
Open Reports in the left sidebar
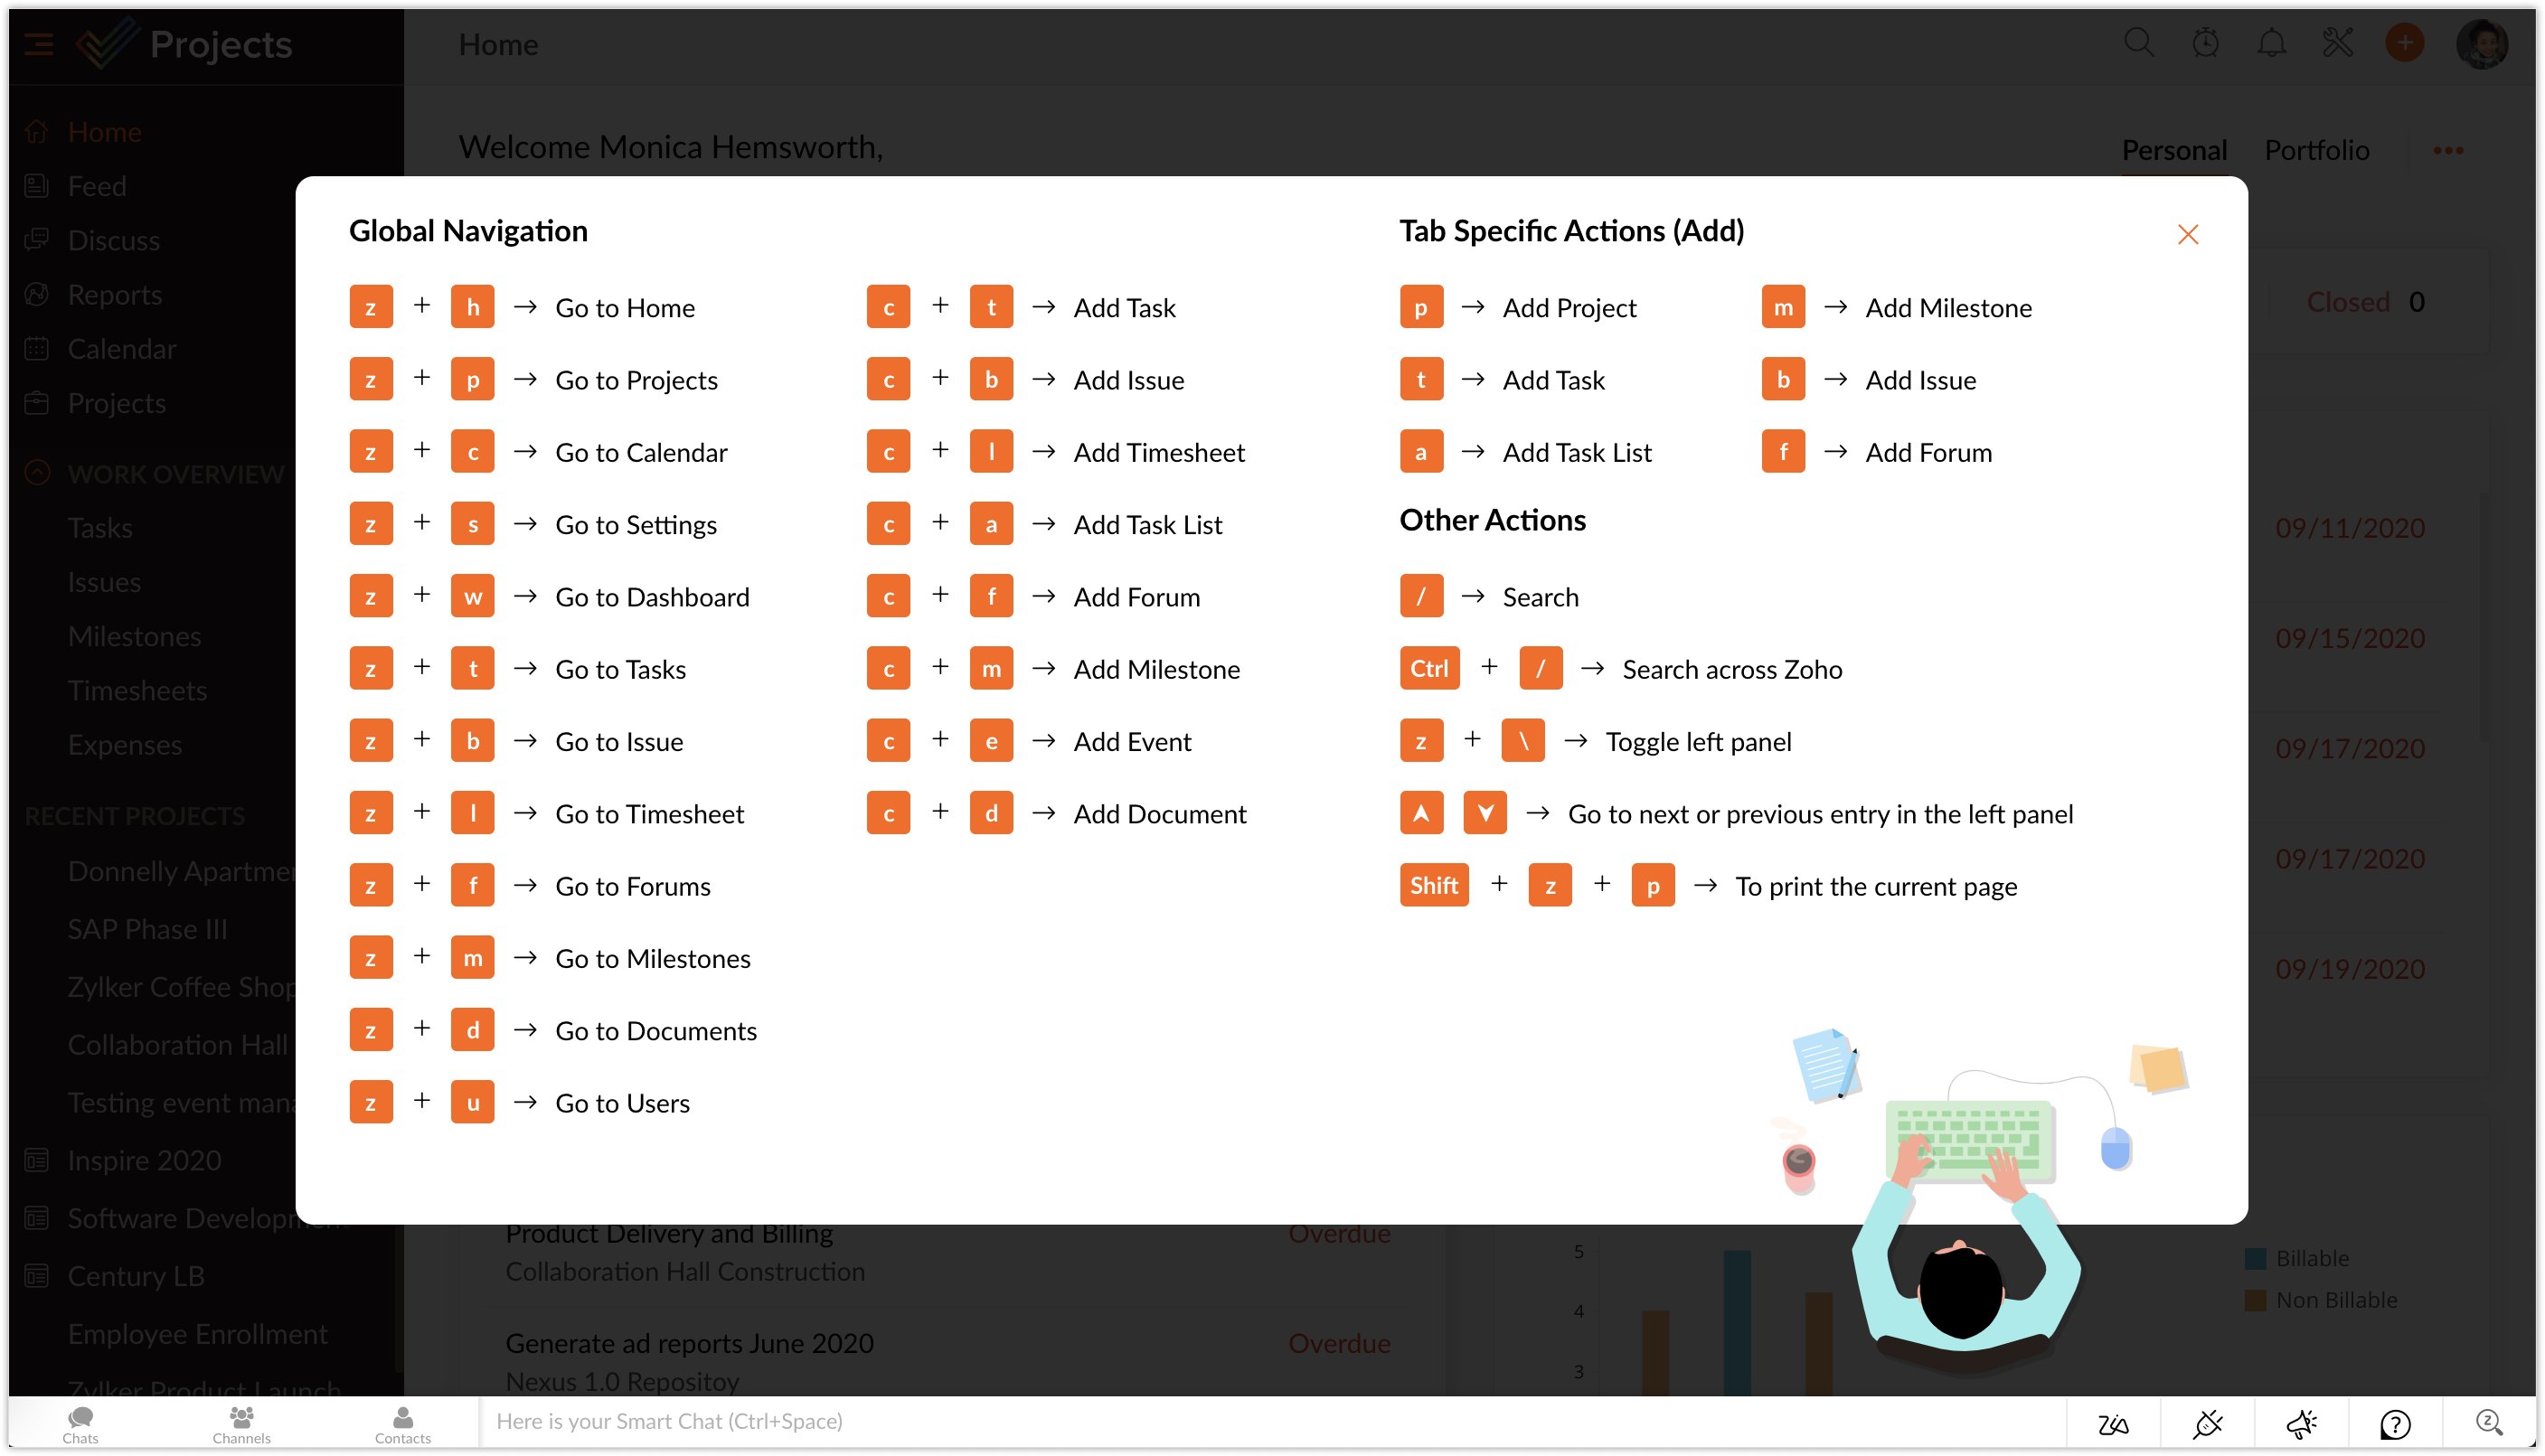point(114,294)
